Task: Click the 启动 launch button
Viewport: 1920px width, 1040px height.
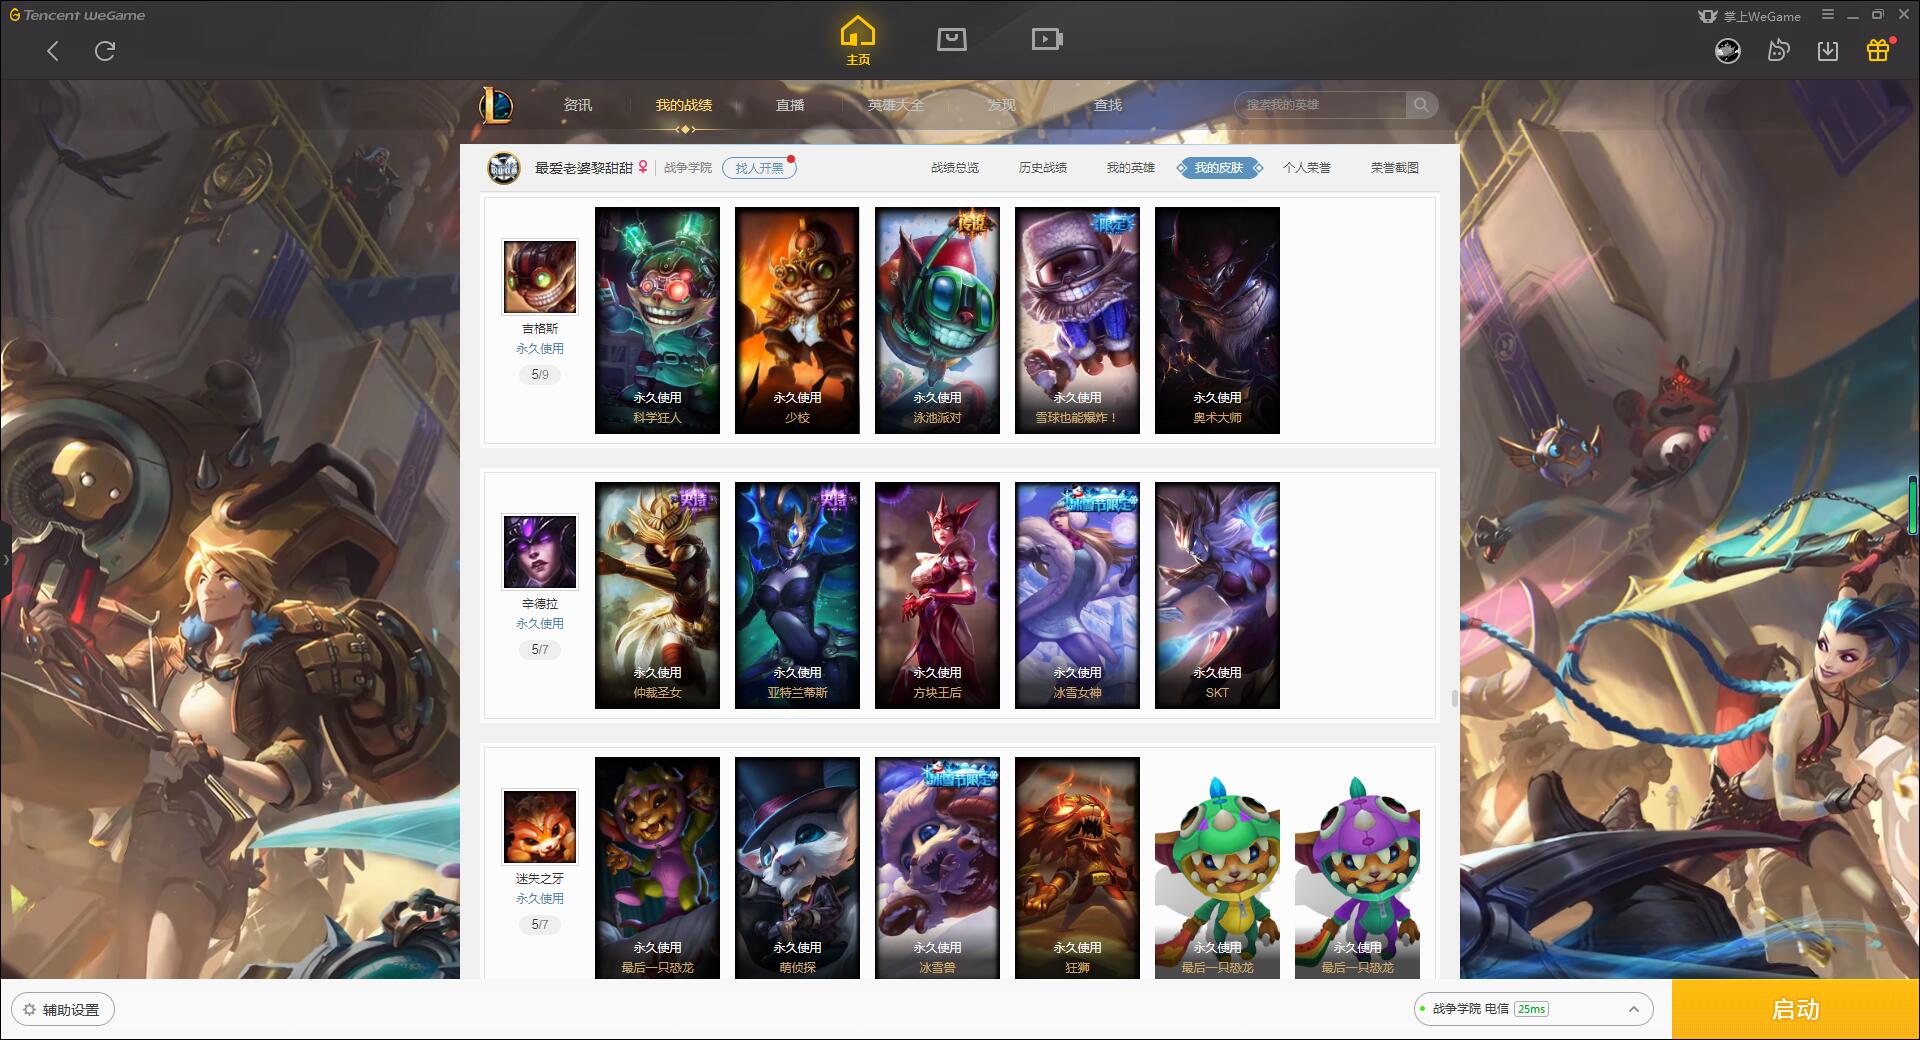Action: (1796, 1010)
